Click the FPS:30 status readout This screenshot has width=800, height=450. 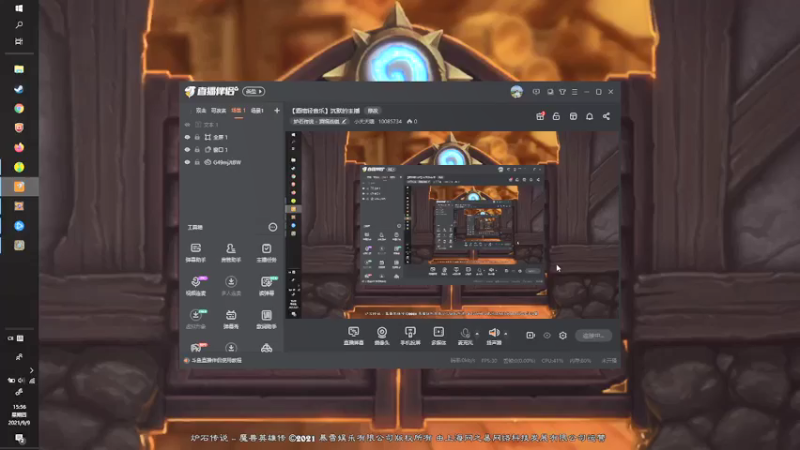489,361
